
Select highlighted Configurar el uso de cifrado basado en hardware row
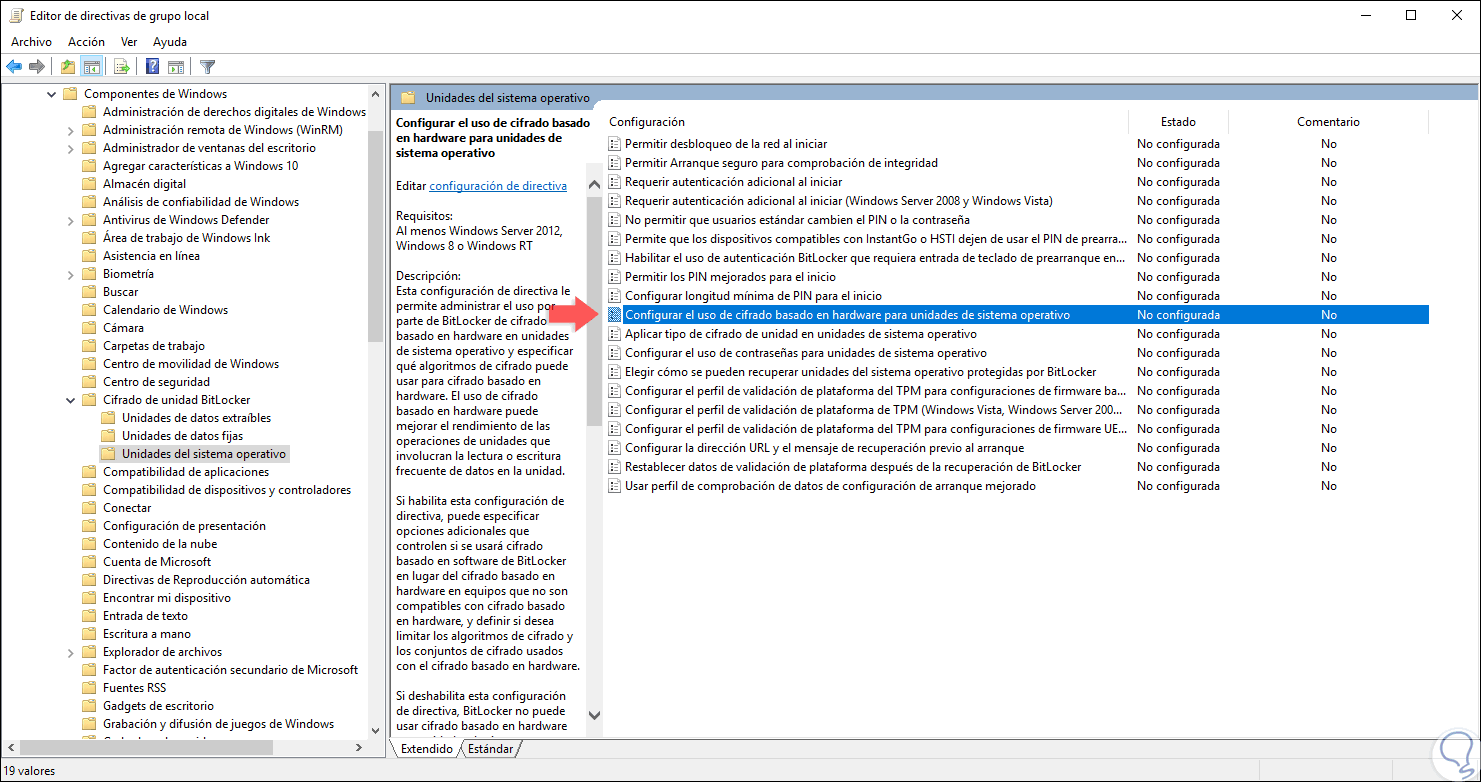click(x=1018, y=315)
